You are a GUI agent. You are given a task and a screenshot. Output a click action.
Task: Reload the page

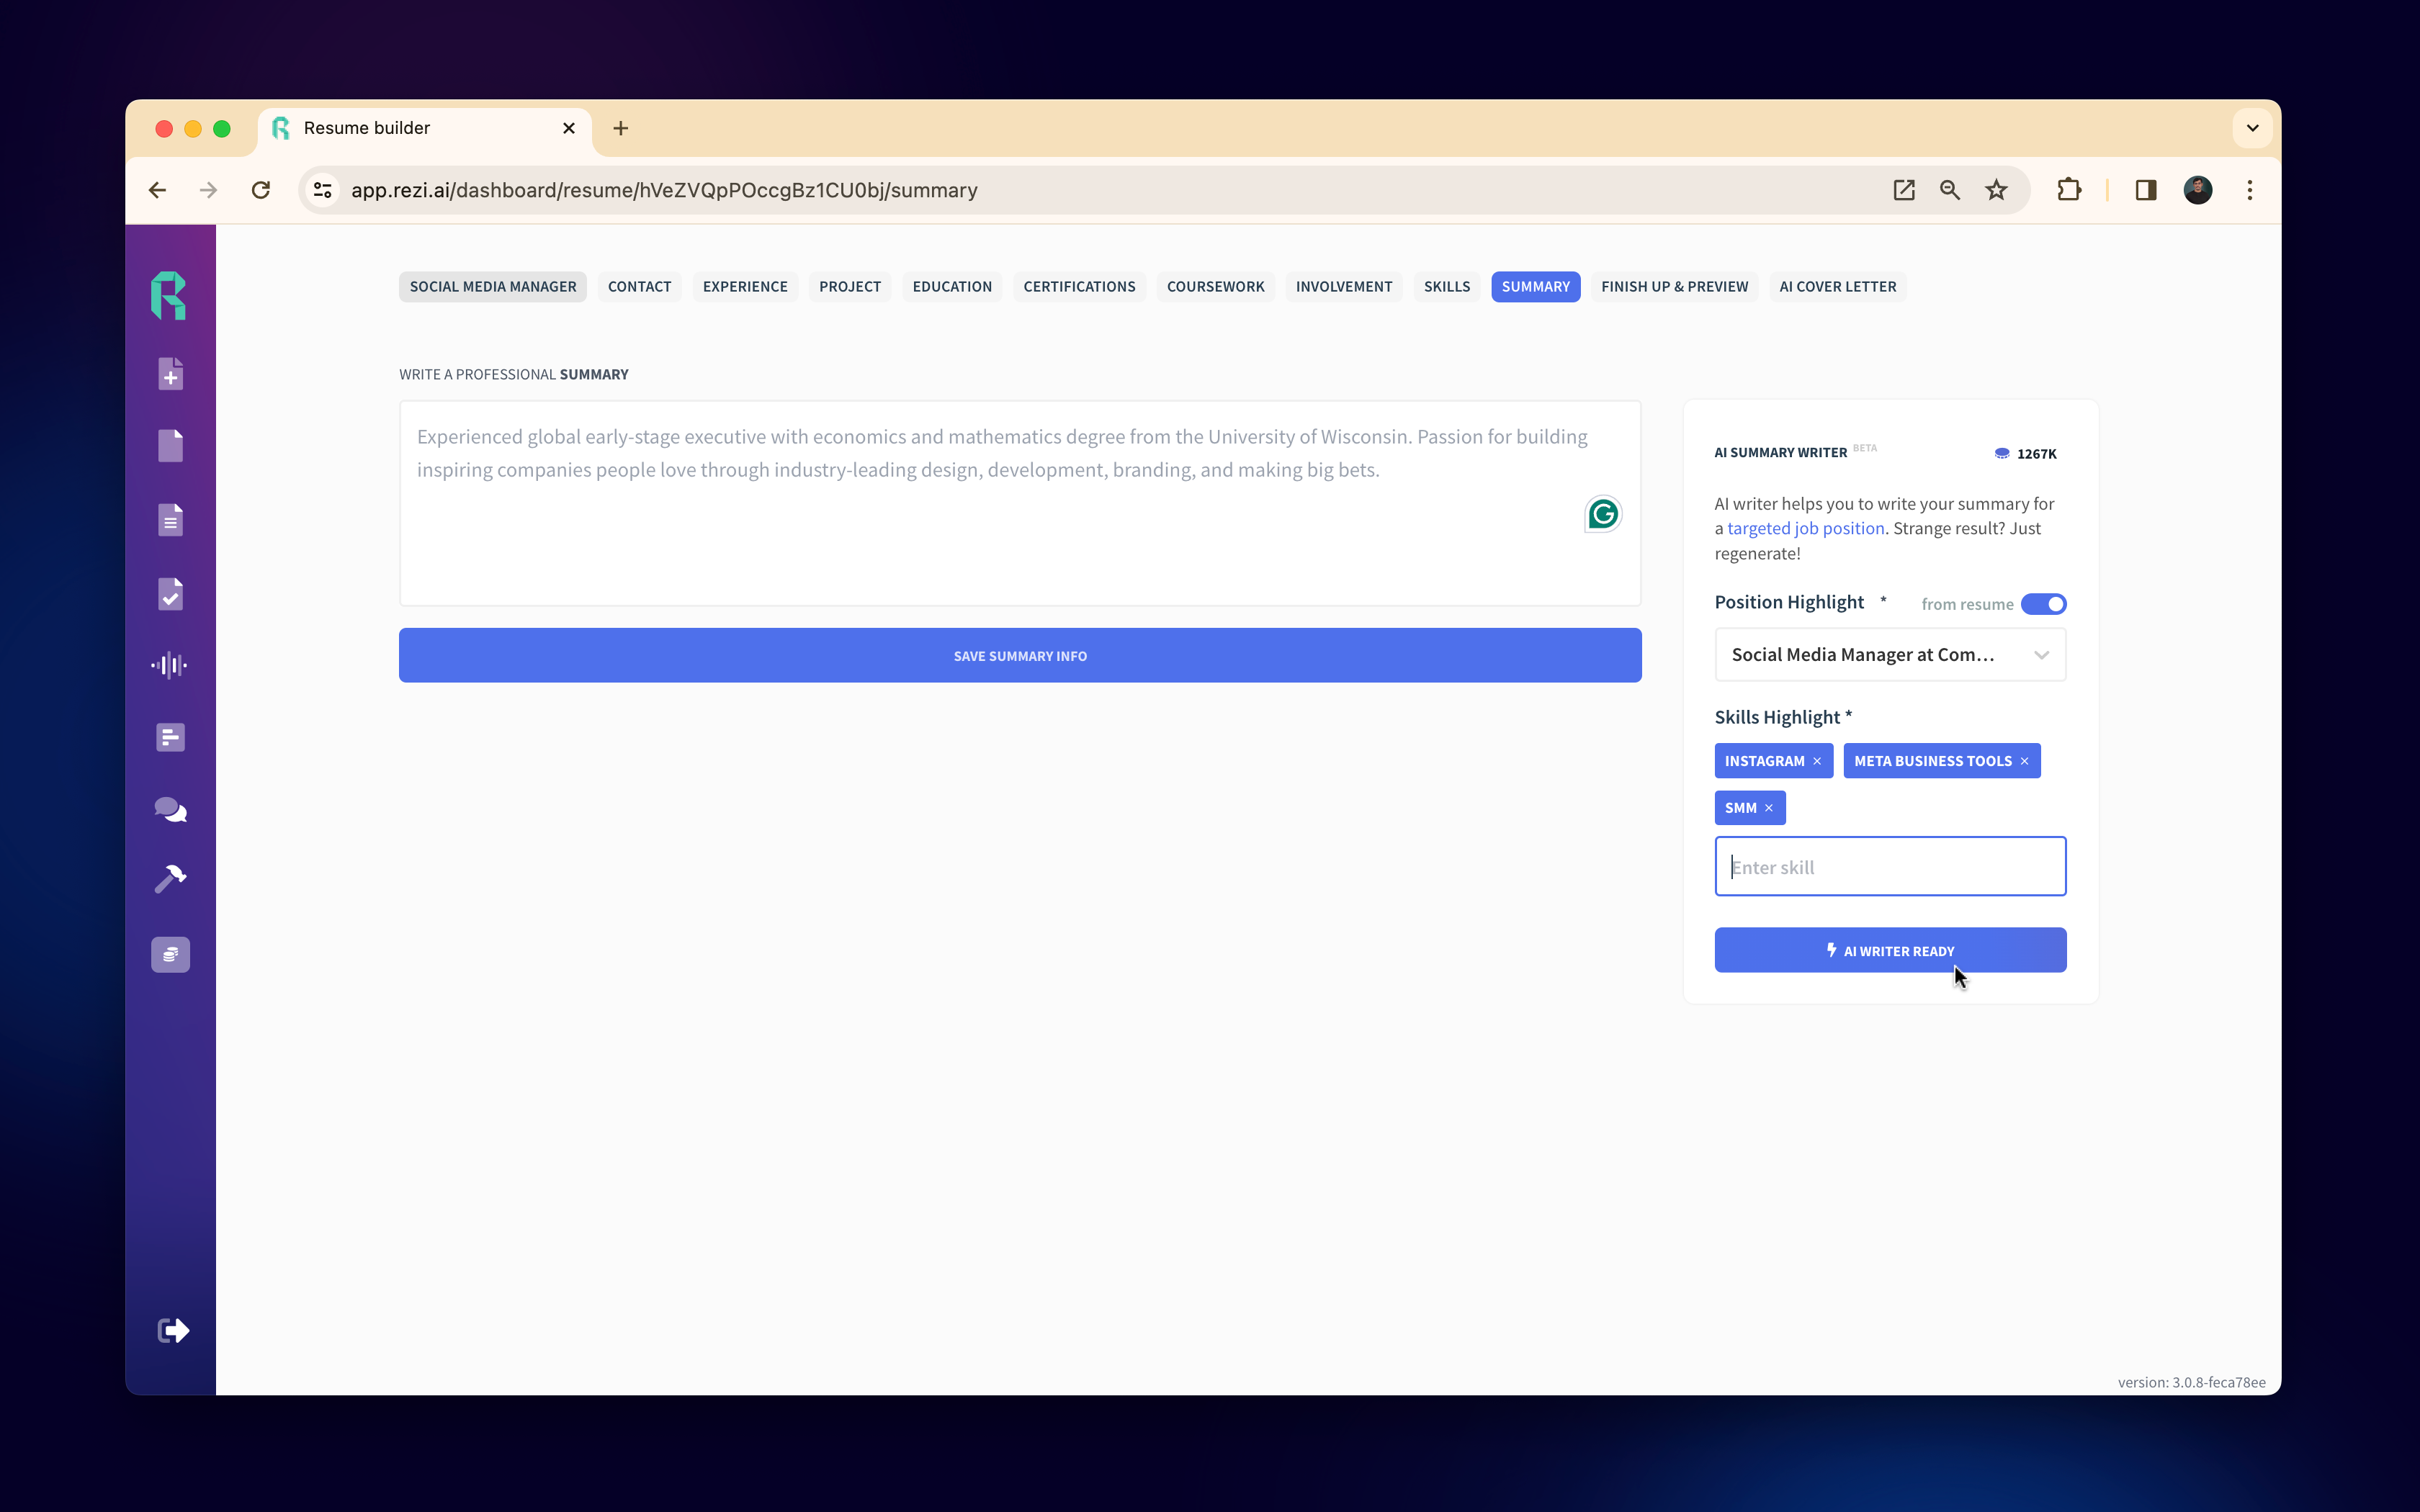tap(261, 190)
